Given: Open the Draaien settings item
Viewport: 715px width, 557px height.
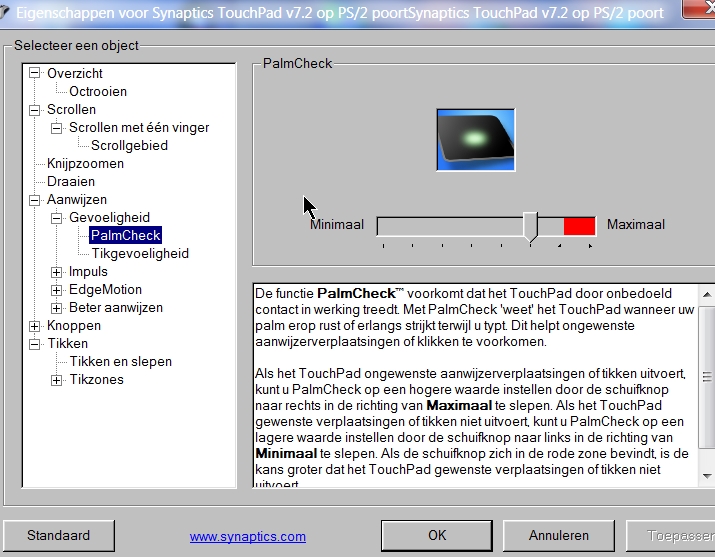Looking at the screenshot, I should click(x=71, y=182).
